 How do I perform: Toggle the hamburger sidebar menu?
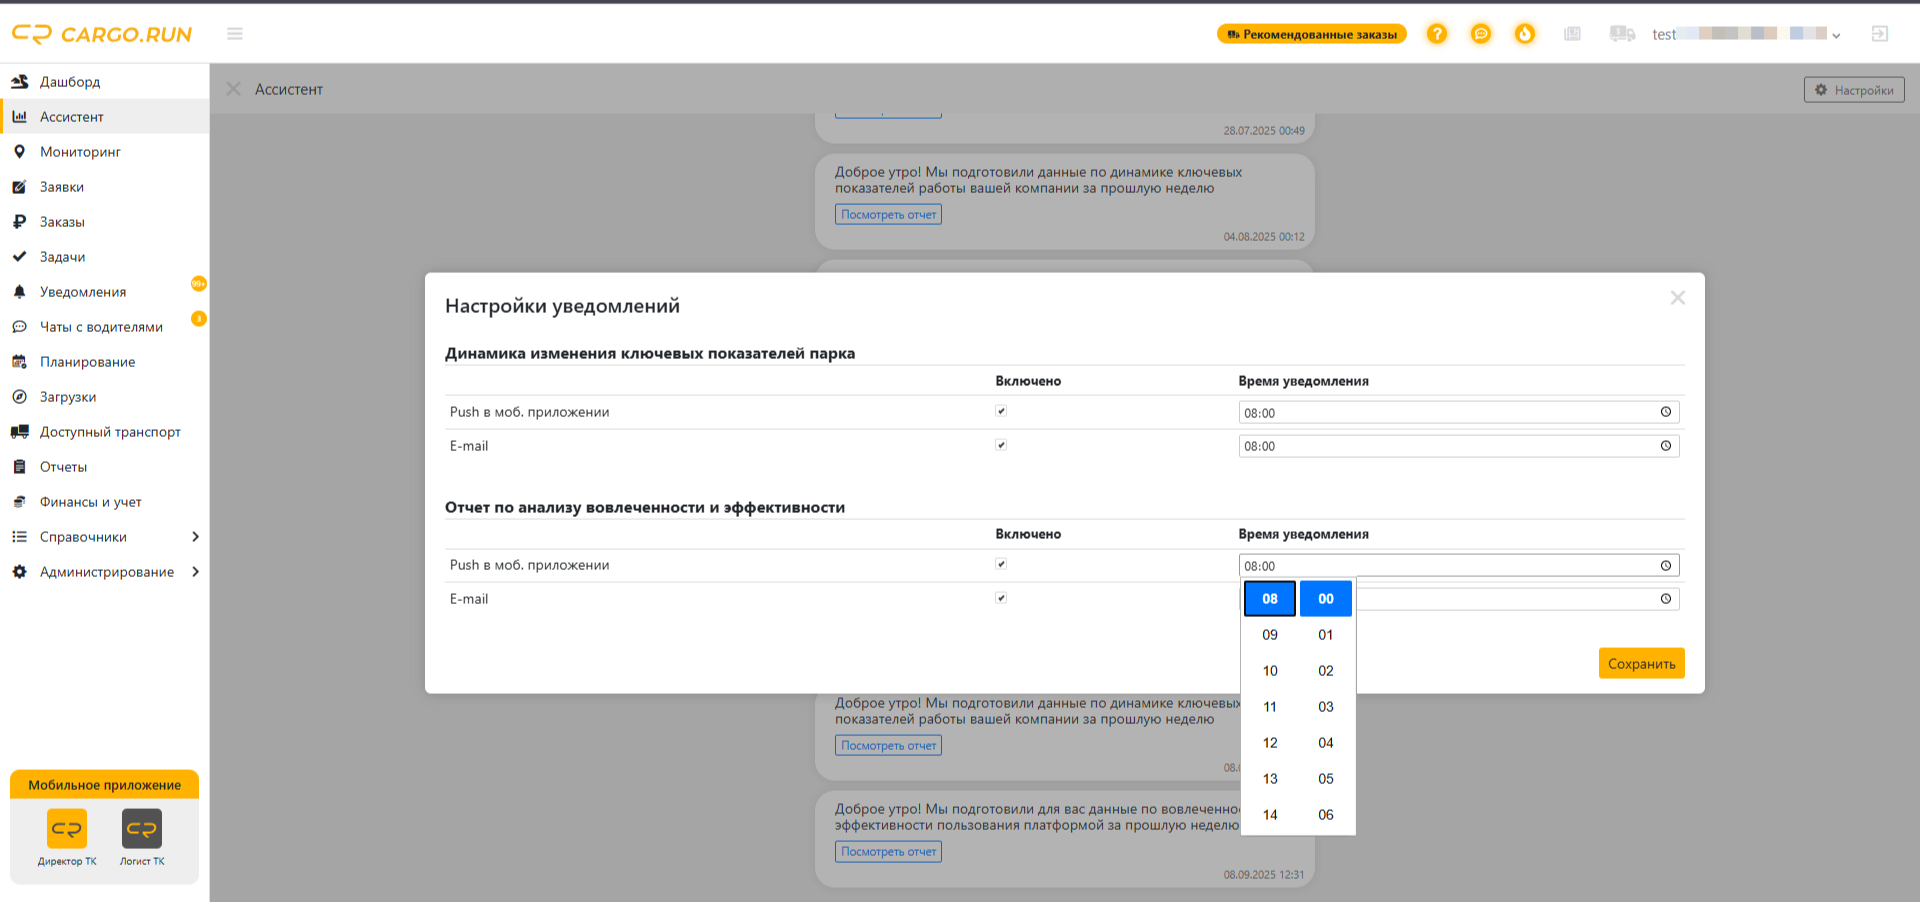coord(235,34)
